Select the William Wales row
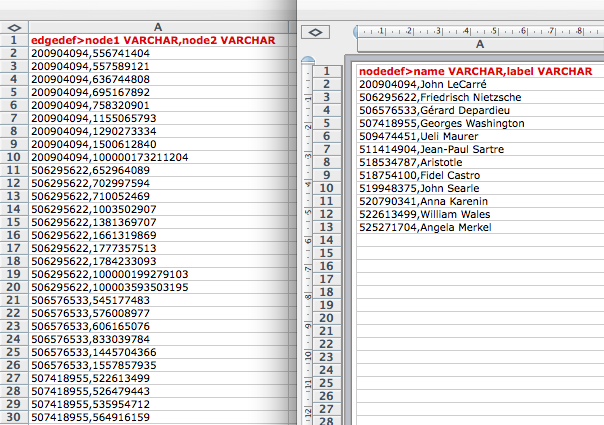This screenshot has width=604, height=425. (x=480, y=215)
